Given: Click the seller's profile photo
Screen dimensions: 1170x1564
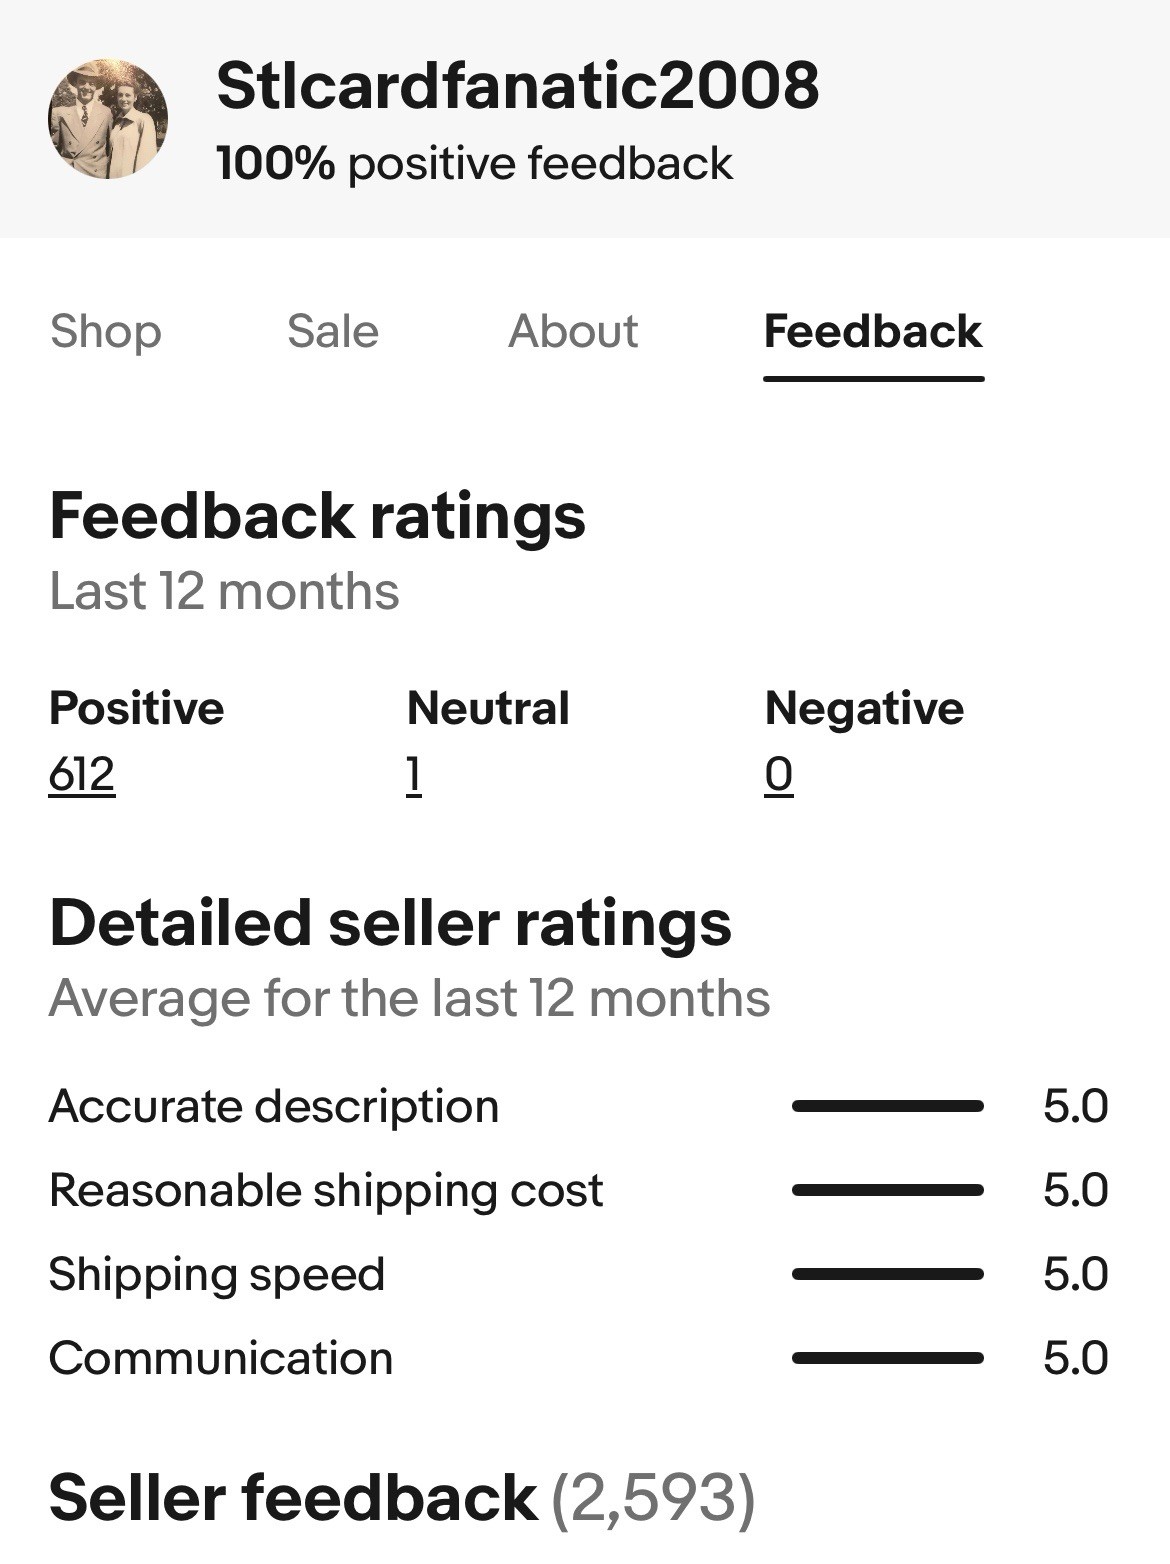Looking at the screenshot, I should tap(108, 119).
